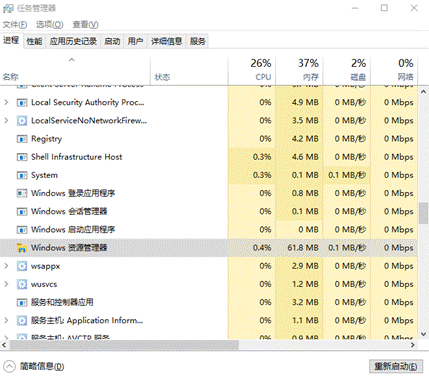The width and height of the screenshot is (429, 381).
Task: Click the 重新启动(E) button
Action: pyautogui.click(x=396, y=366)
